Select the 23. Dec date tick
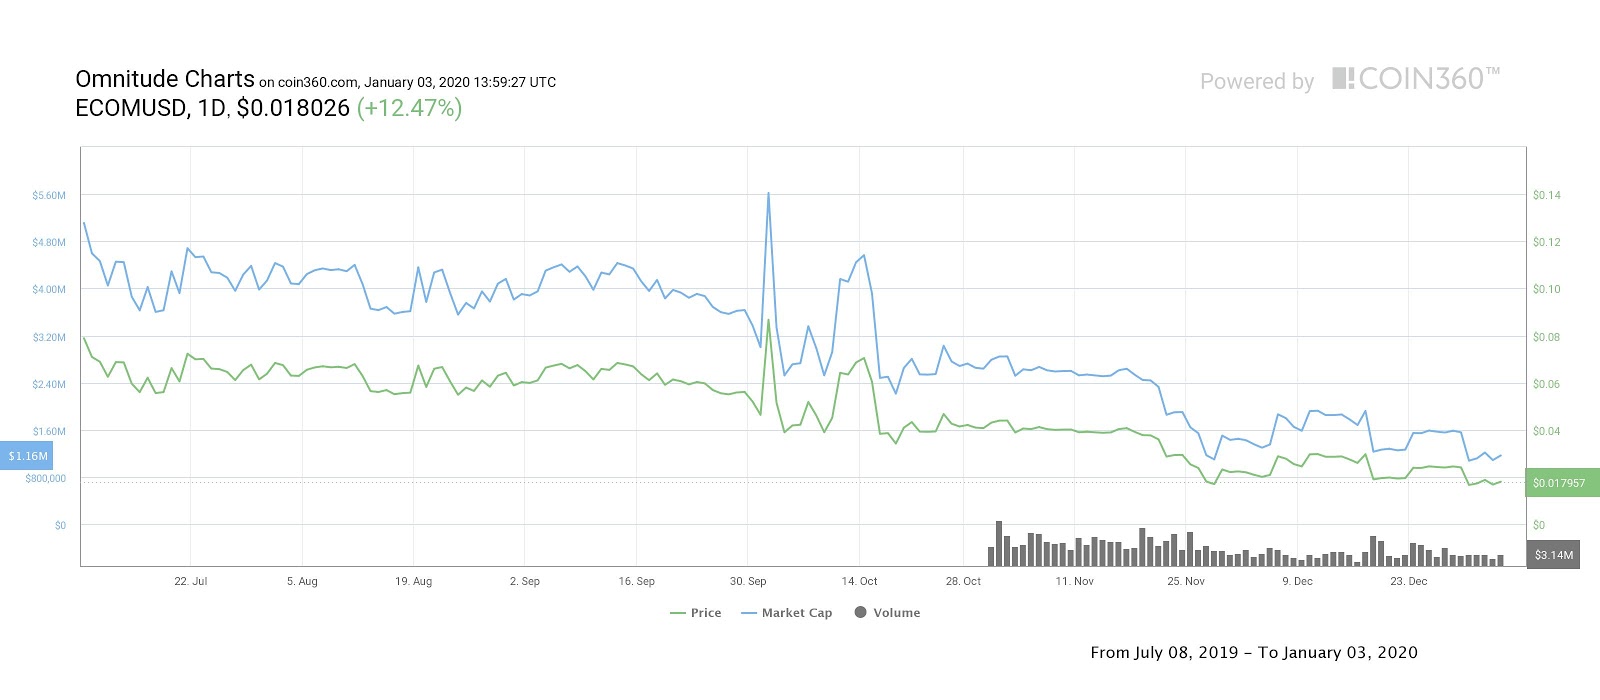 coord(1409,581)
